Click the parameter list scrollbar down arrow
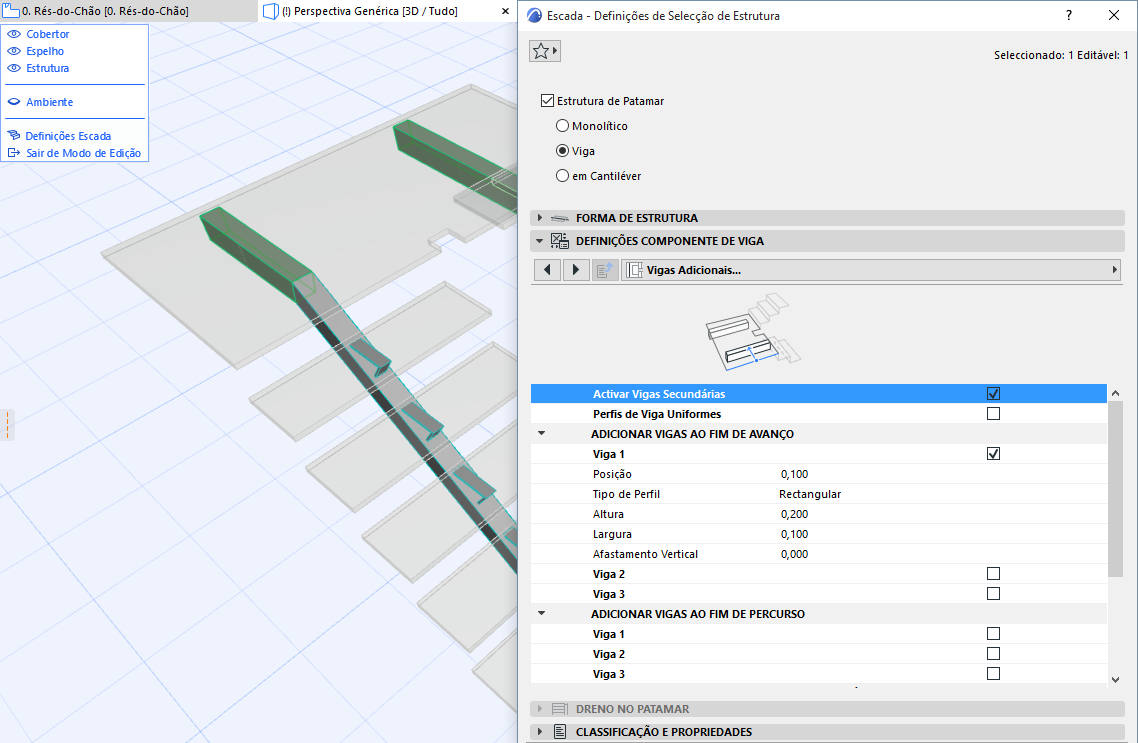Image resolution: width=1138 pixels, height=743 pixels. (x=1116, y=679)
